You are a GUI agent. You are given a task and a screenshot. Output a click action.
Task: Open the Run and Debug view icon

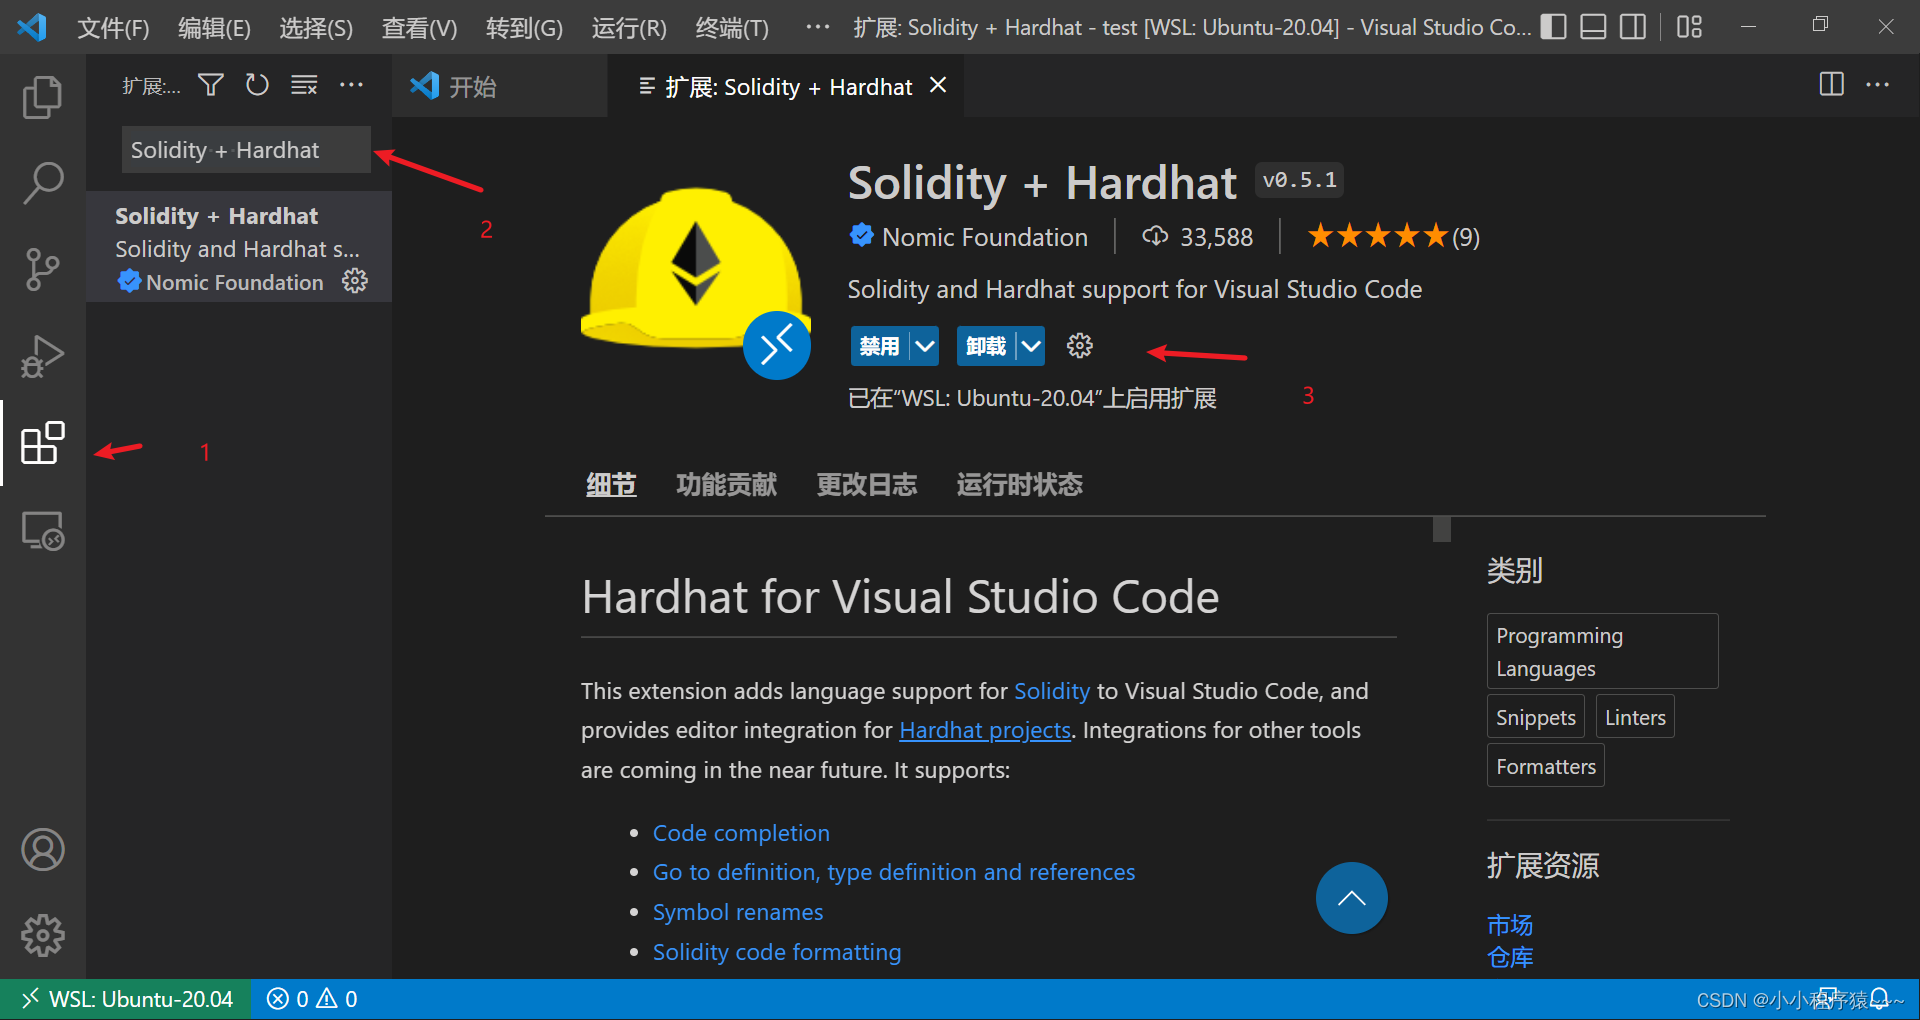tap(42, 356)
